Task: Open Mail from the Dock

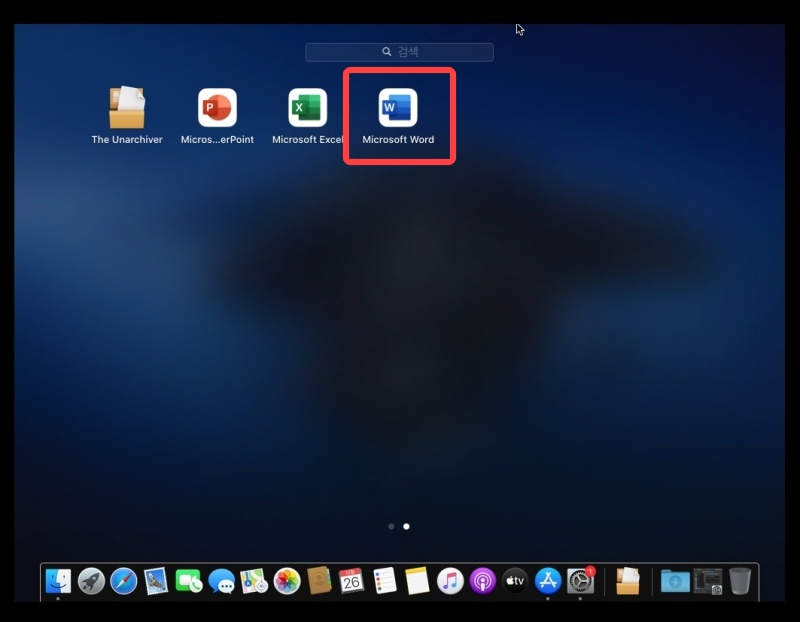Action: tap(156, 581)
